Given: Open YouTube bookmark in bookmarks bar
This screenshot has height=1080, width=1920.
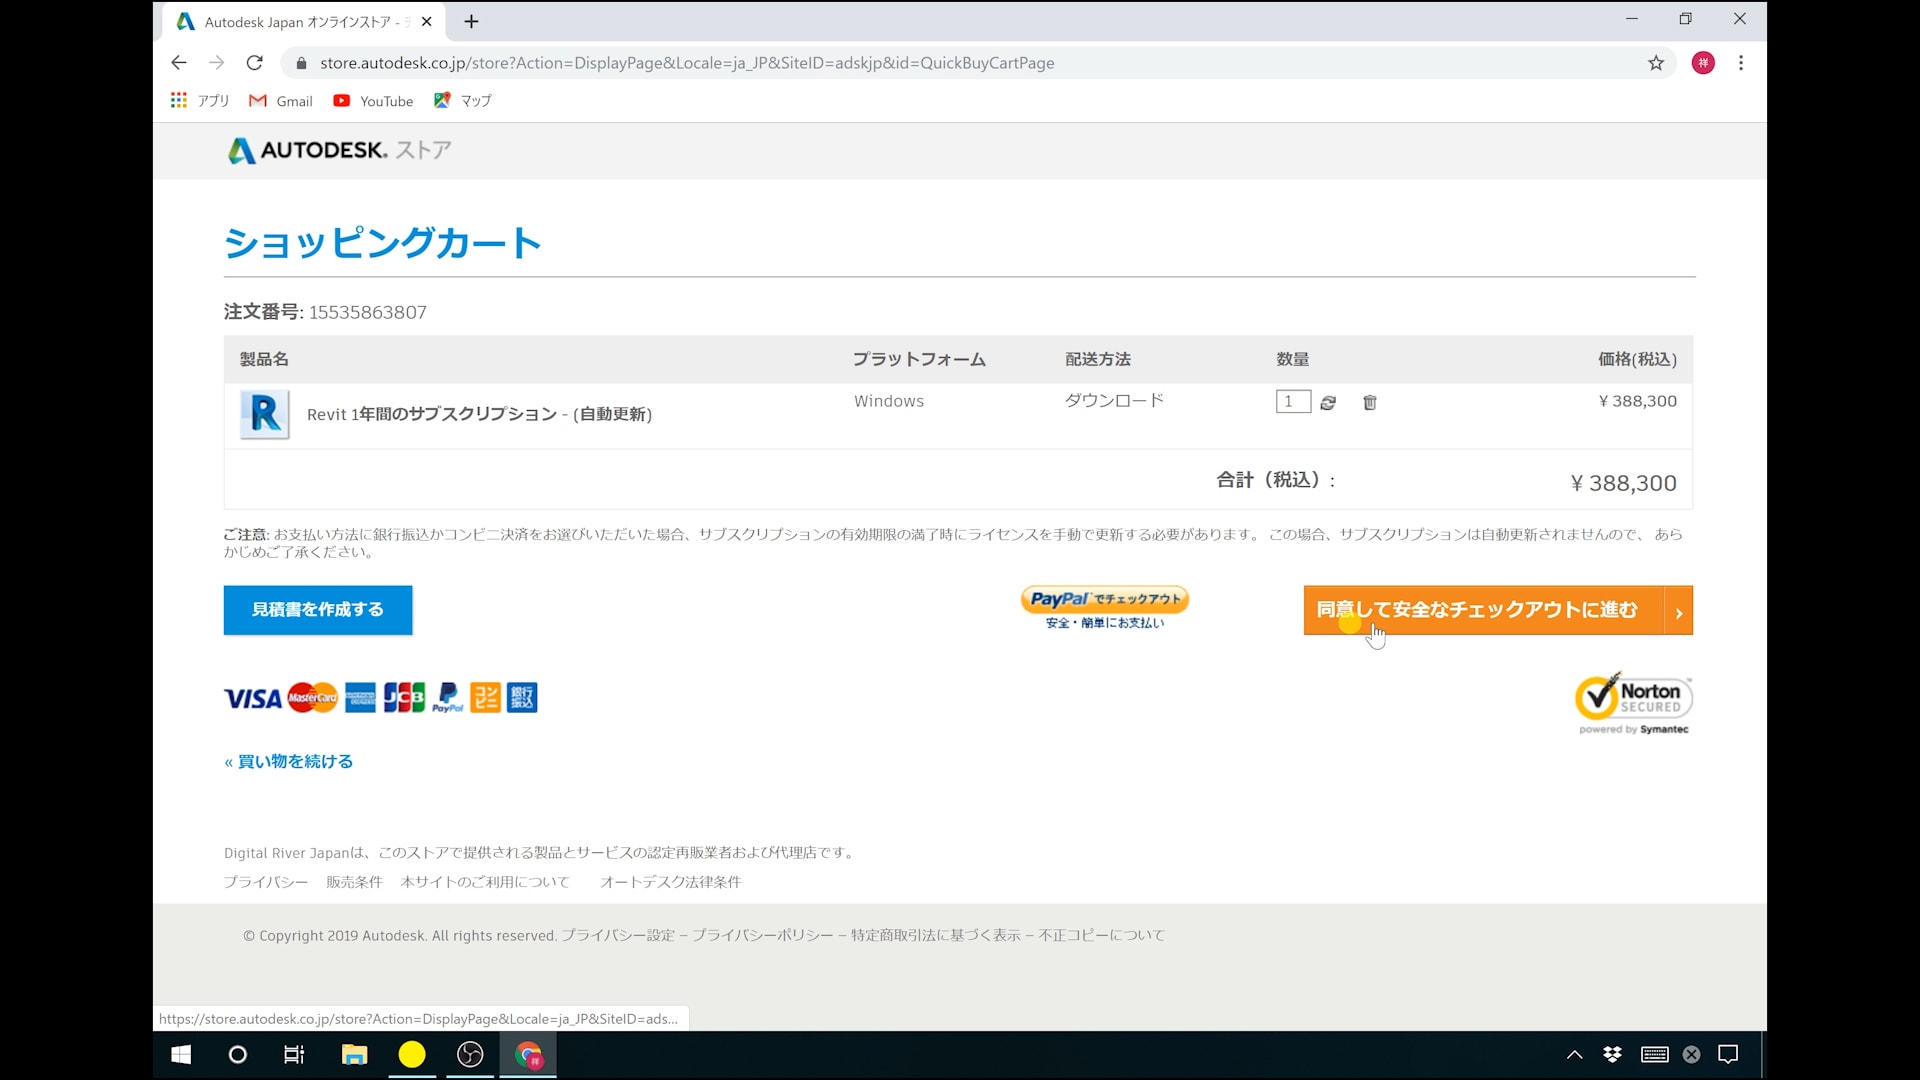Looking at the screenshot, I should (373, 101).
